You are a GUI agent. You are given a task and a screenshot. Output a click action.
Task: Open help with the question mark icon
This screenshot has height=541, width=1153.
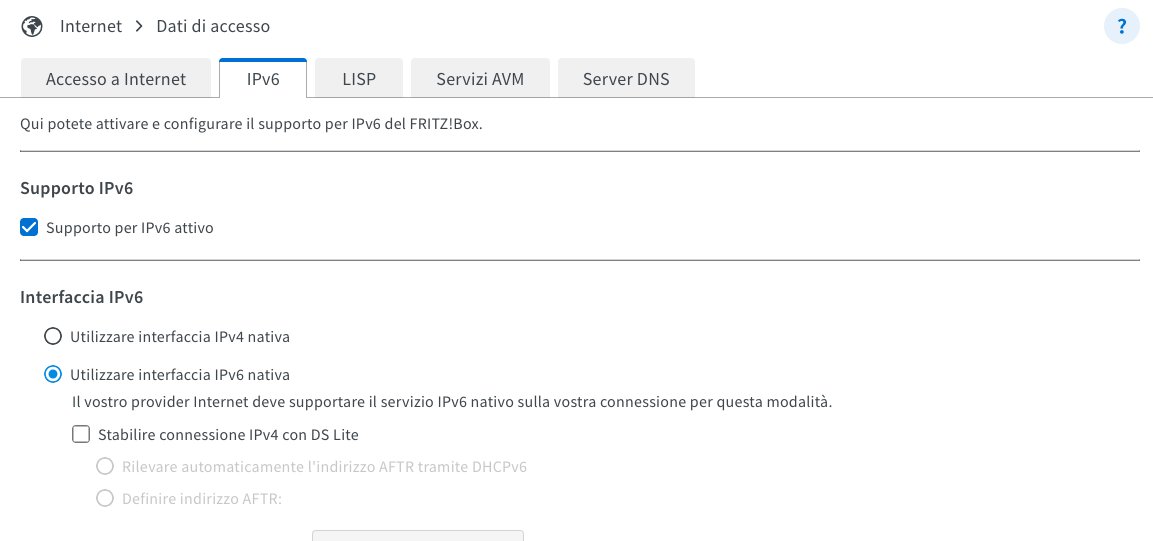pos(1121,26)
